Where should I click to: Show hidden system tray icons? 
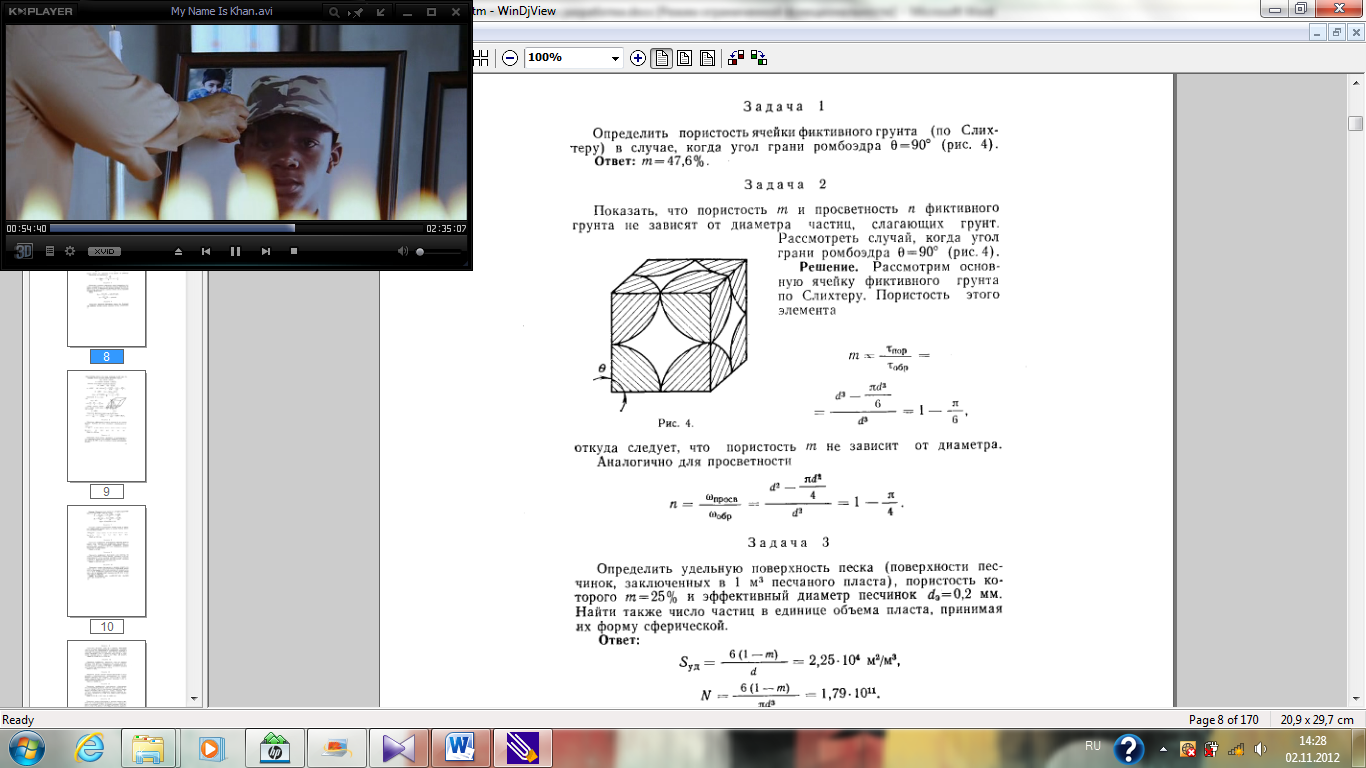[x=1164, y=748]
